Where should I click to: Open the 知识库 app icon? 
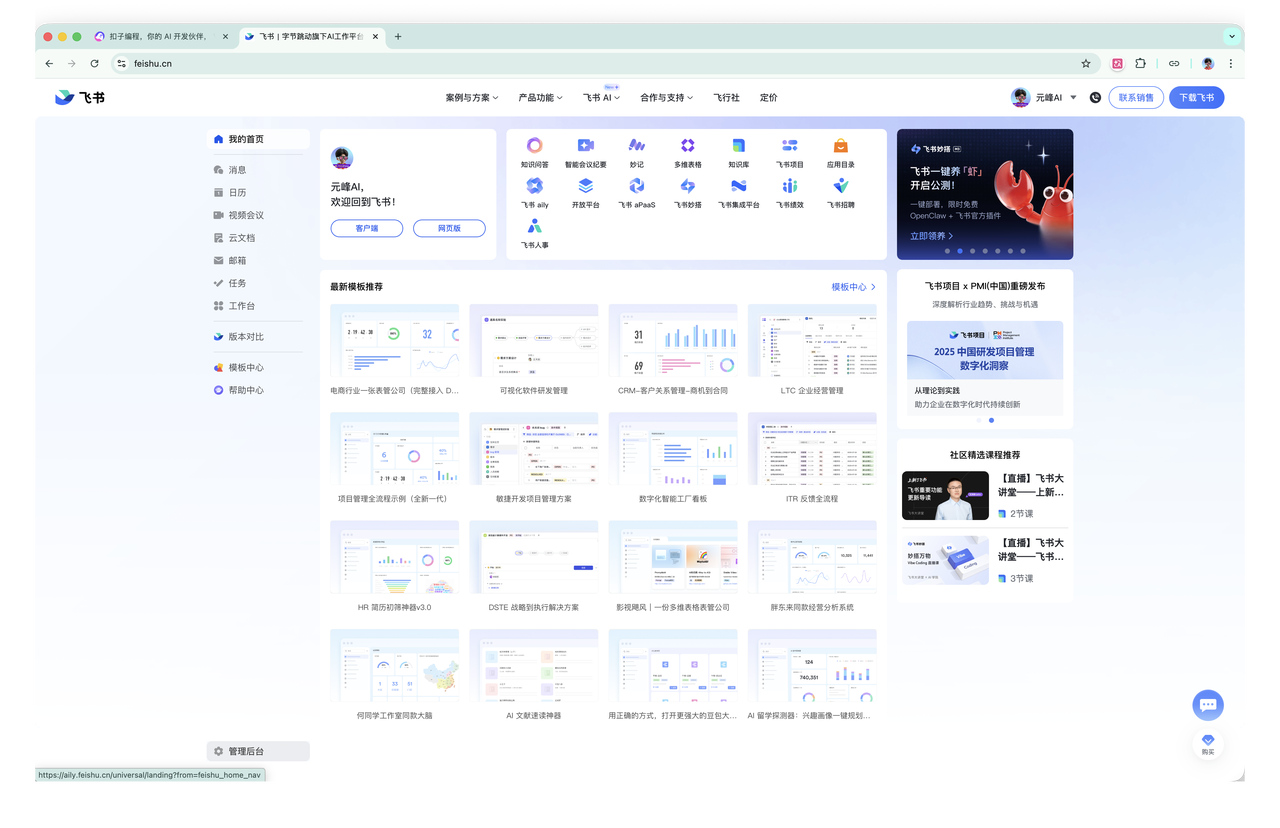(x=738, y=146)
